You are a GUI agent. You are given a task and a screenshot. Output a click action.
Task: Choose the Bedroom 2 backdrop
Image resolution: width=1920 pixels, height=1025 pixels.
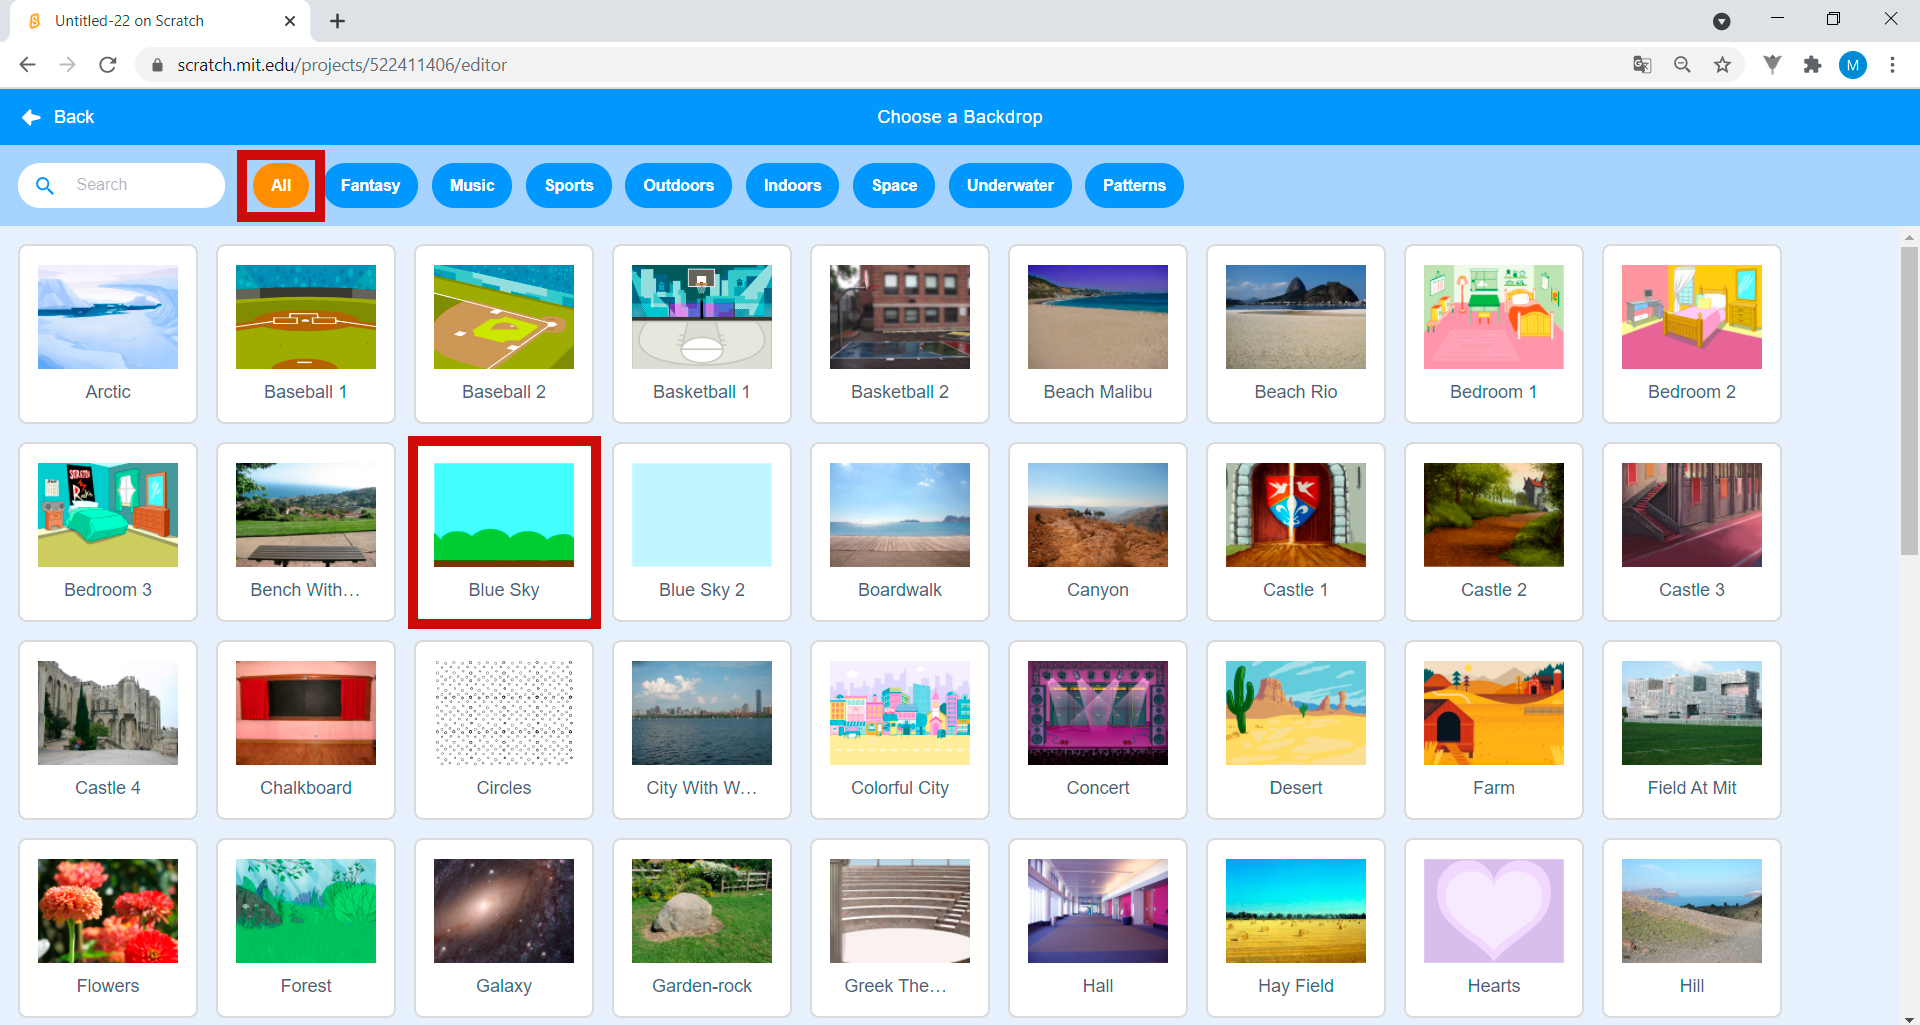(1692, 334)
